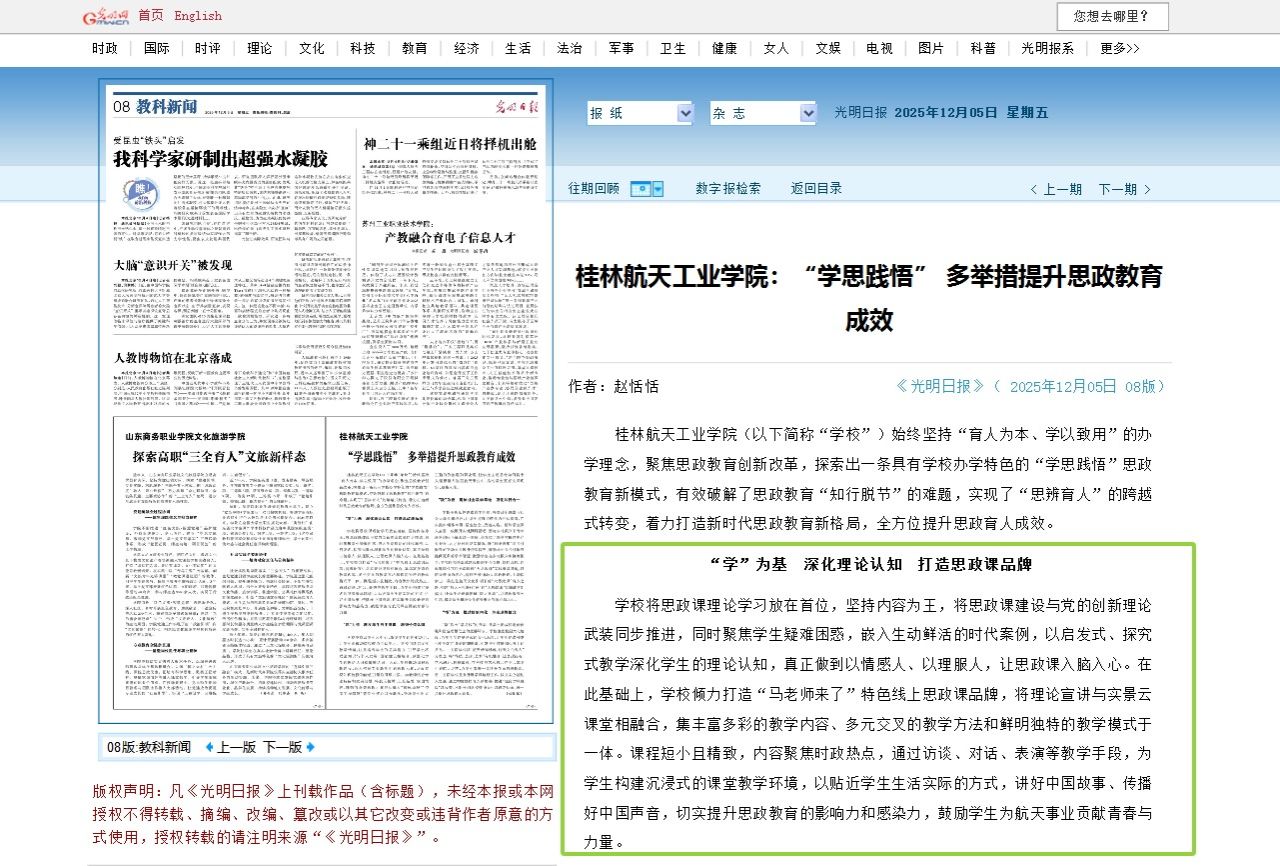Screen dimensions: 1280x866
Task: Click the Guangming Online logo
Action: click(106, 16)
